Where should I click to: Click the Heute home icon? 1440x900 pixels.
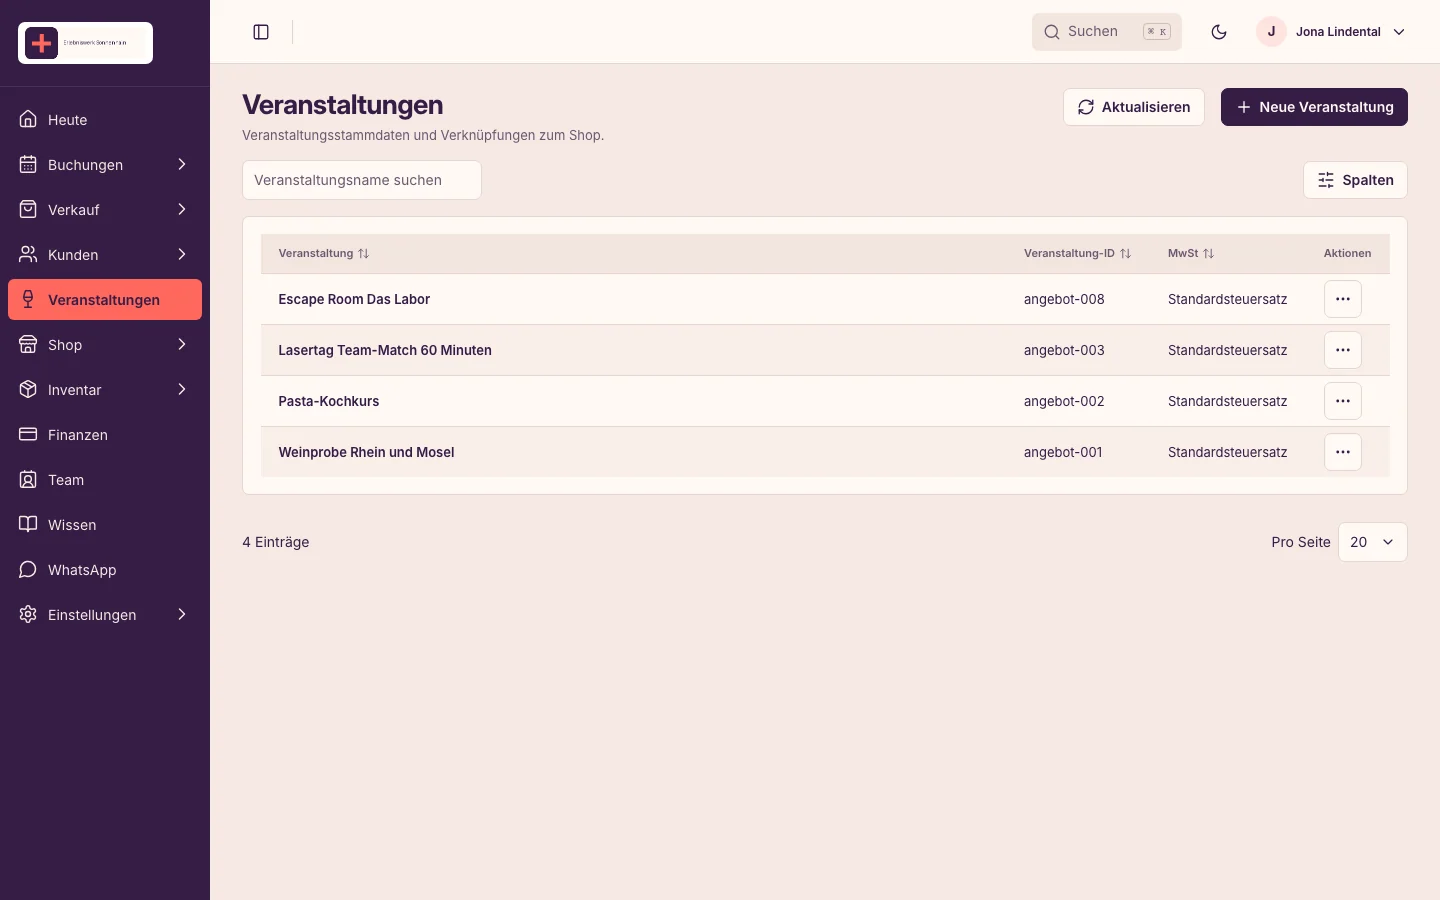28,120
